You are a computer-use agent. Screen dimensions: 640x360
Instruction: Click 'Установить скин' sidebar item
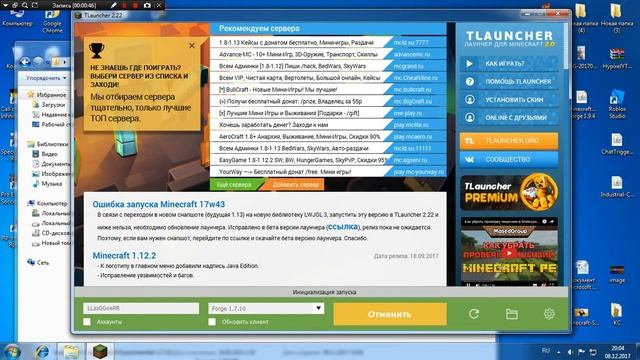pos(509,100)
